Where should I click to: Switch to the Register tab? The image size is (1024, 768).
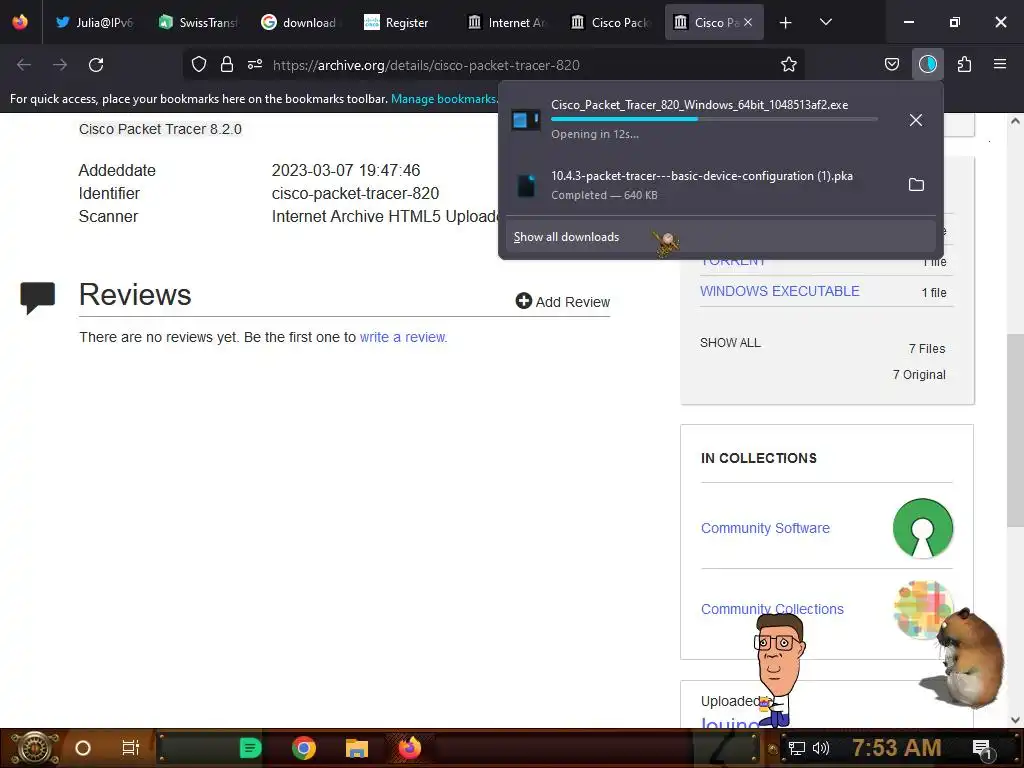403,22
